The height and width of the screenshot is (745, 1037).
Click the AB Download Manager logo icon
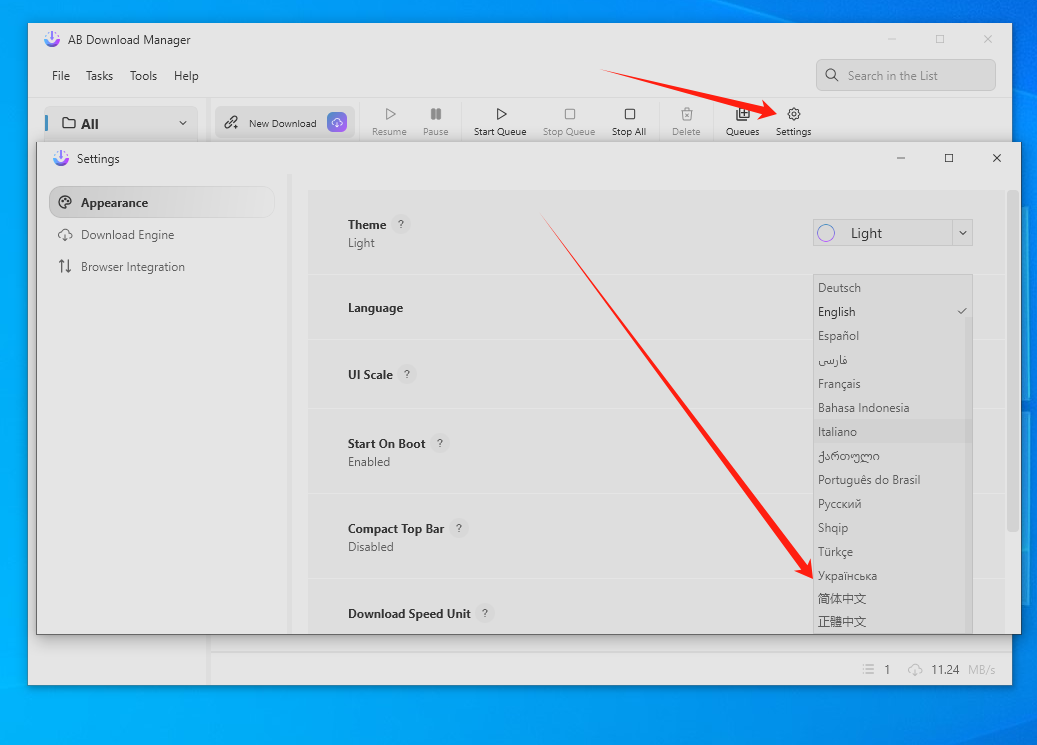tap(52, 39)
